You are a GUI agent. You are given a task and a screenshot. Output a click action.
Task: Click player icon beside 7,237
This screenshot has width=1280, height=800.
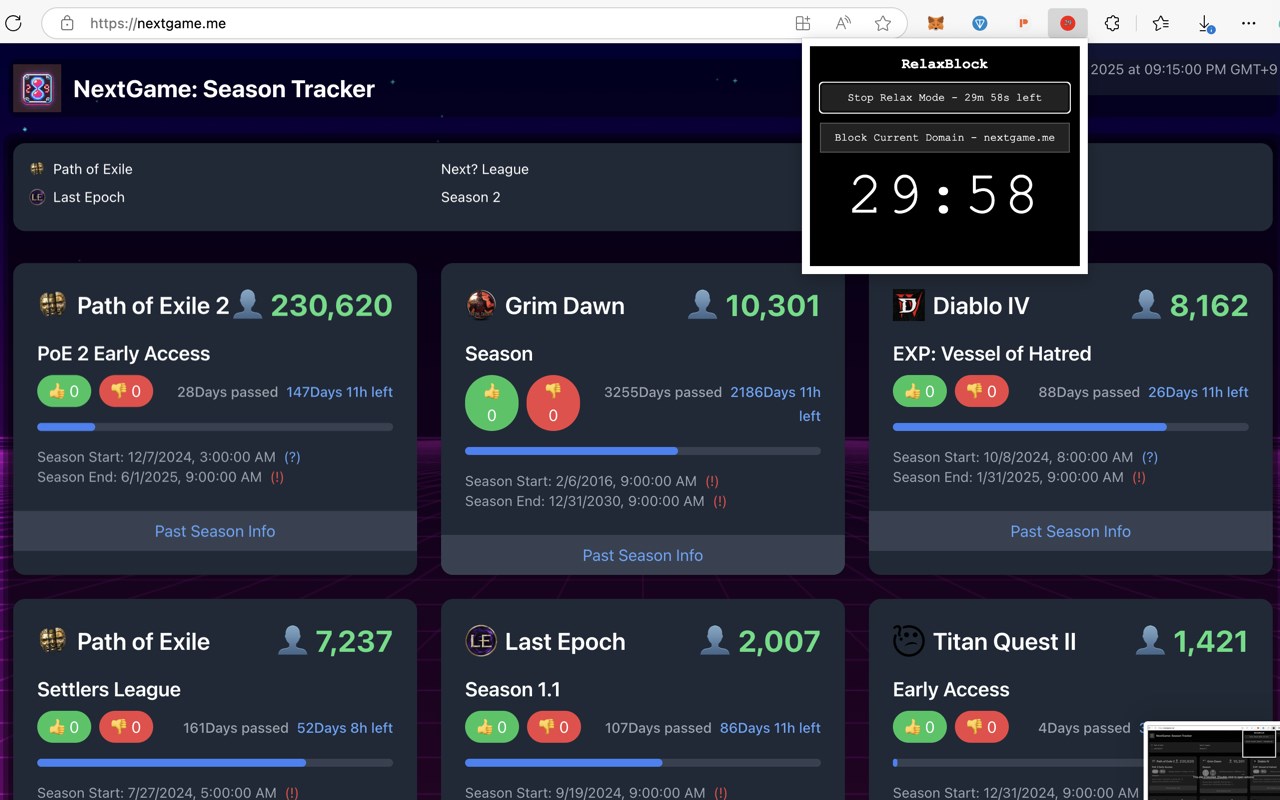click(293, 641)
